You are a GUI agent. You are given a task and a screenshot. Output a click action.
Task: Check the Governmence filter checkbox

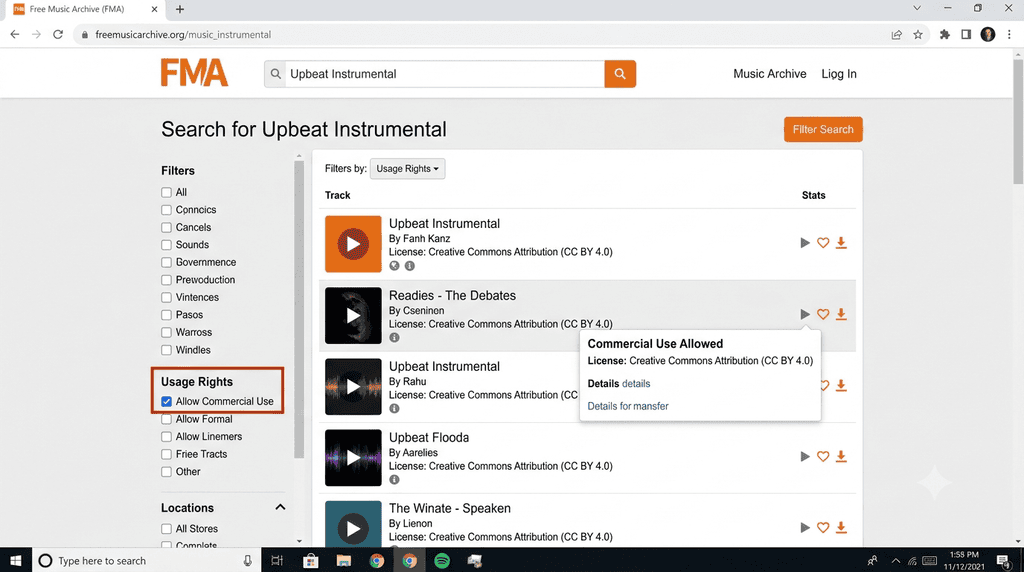click(x=167, y=262)
